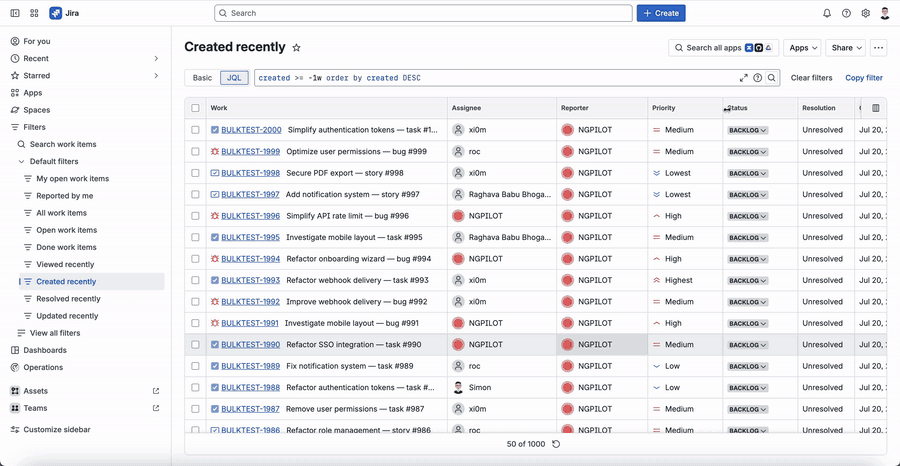Viewport: 900px width, 466px height.
Task: Click Search all apps button
Action: coord(723,48)
